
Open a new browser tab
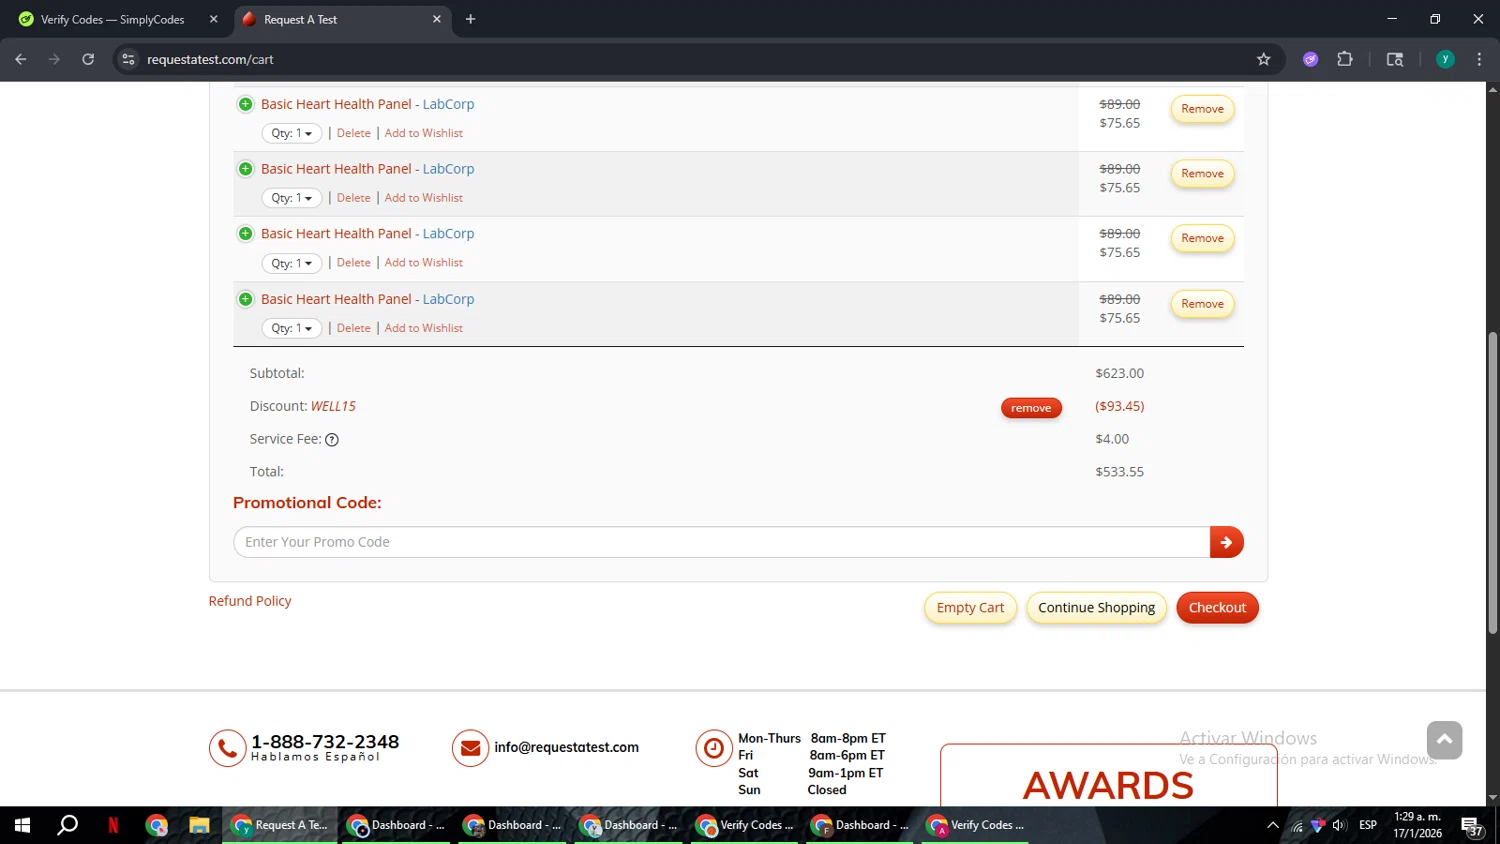[470, 19]
